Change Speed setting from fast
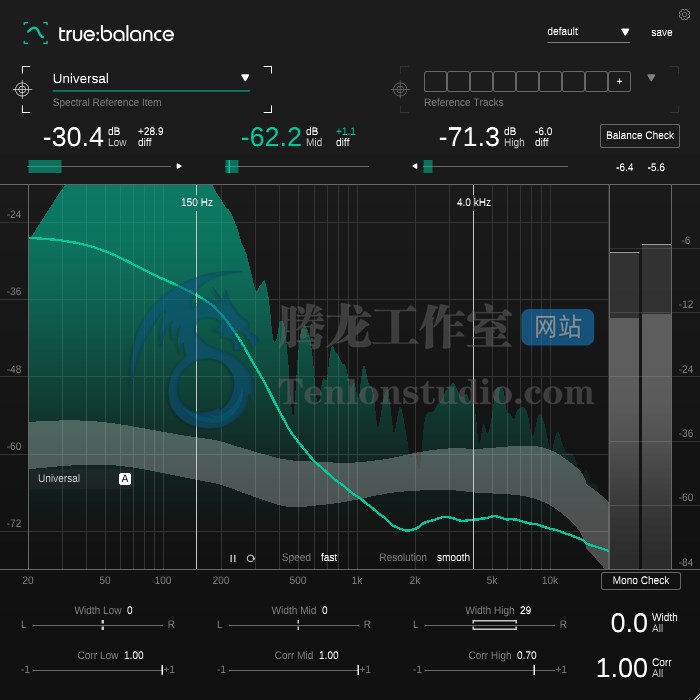 (329, 557)
